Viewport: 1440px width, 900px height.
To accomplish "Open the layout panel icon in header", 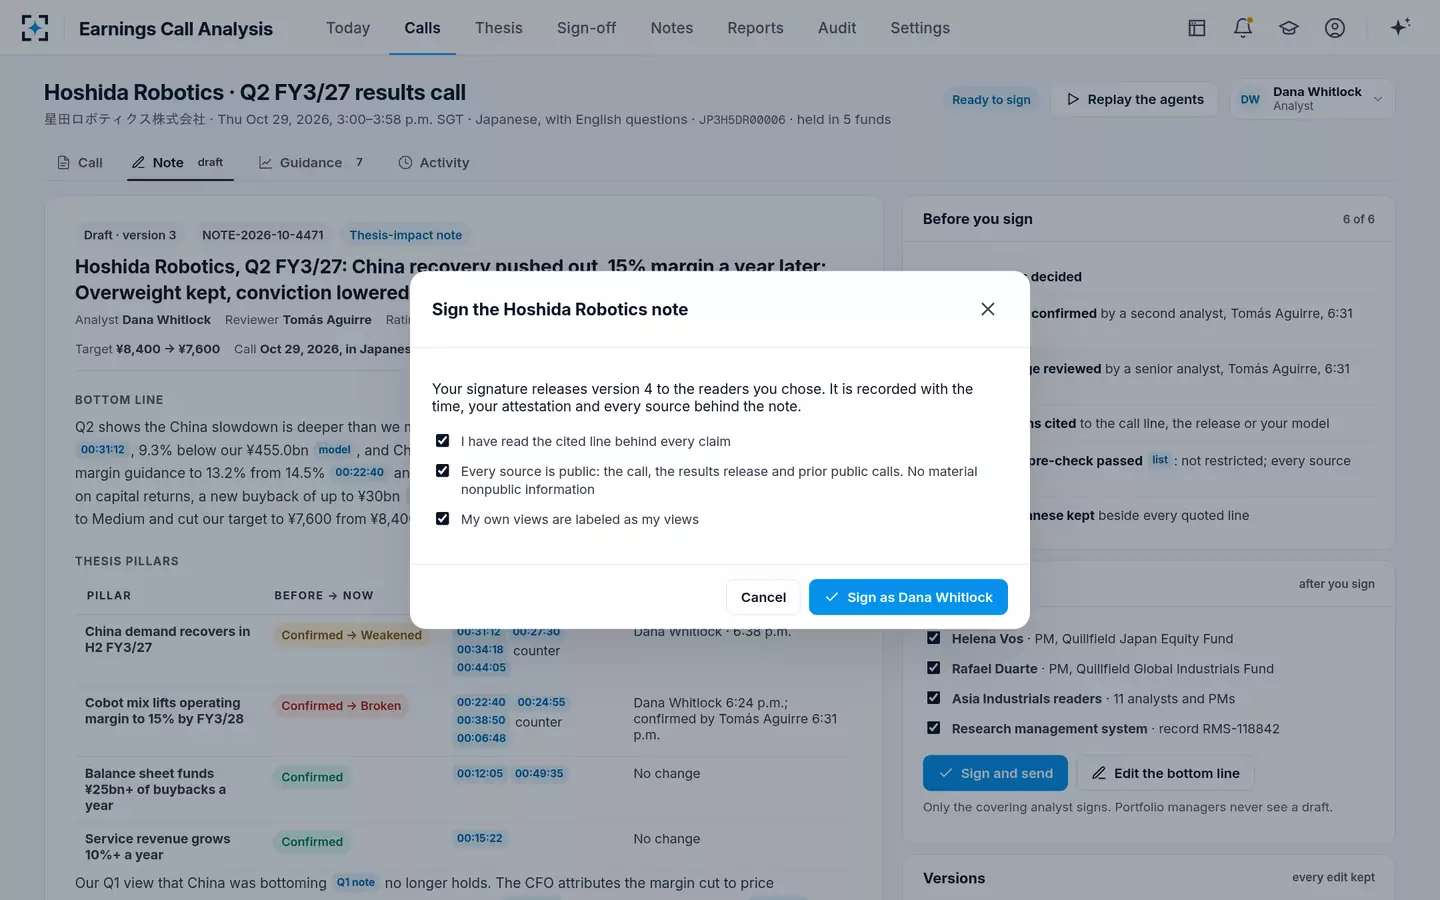I will click(1197, 28).
